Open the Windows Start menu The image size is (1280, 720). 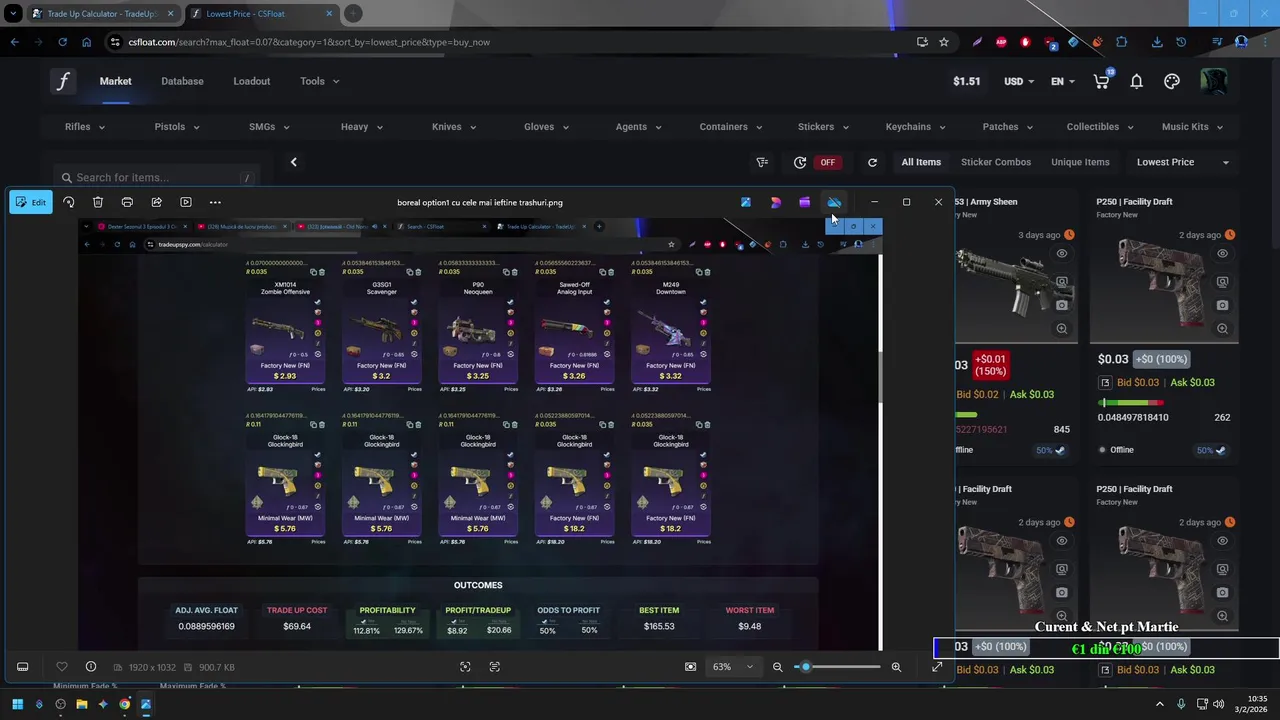coord(17,704)
